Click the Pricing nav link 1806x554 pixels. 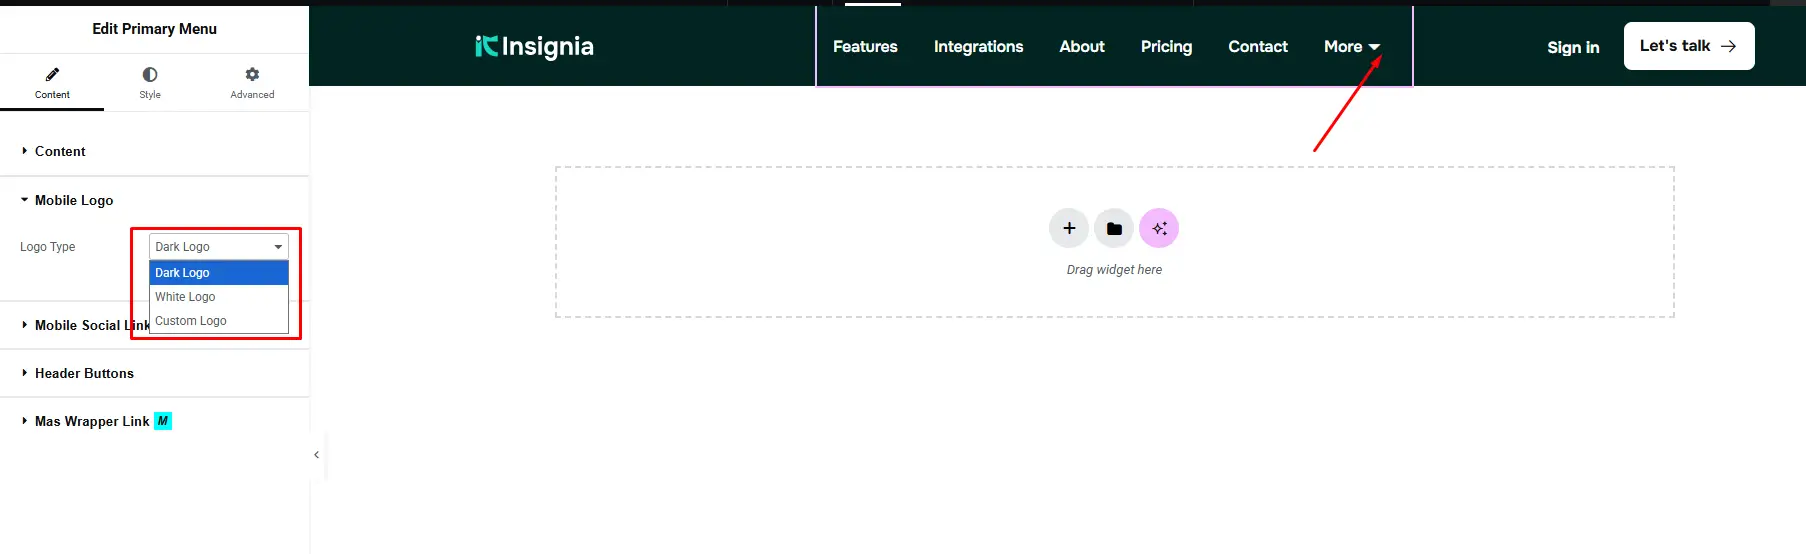1166,46
